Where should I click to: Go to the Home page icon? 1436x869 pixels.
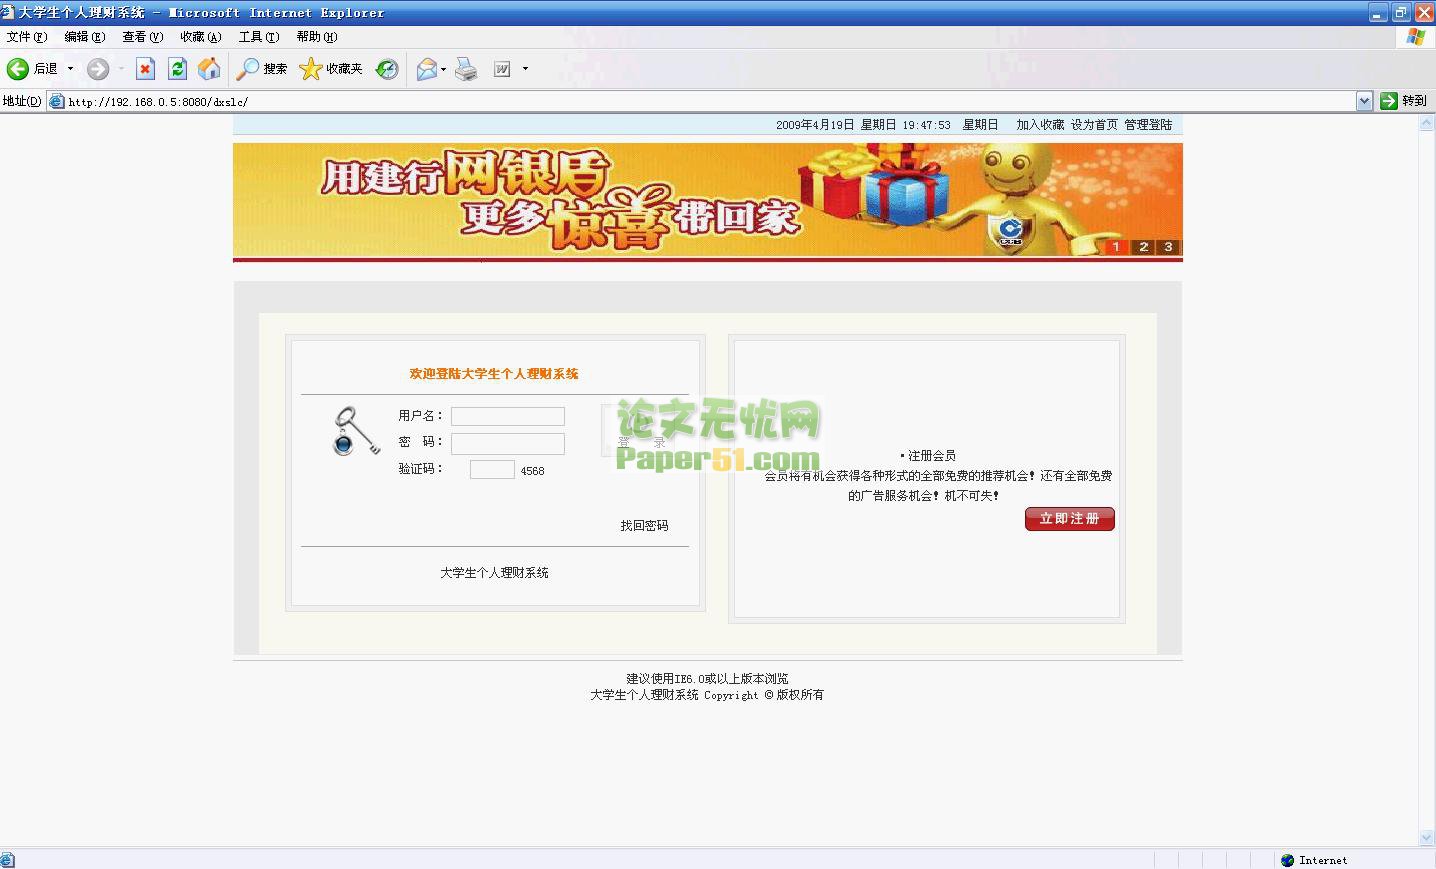[x=209, y=69]
